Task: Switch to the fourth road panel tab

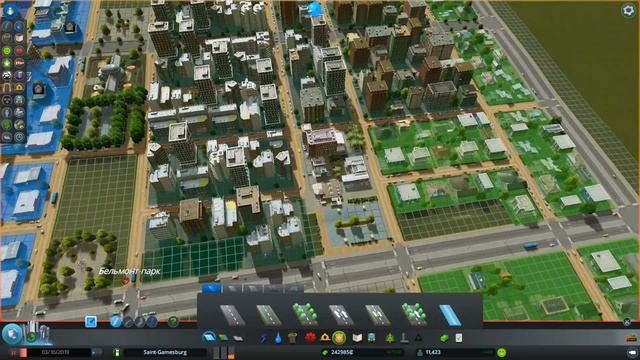Action: 273,289
